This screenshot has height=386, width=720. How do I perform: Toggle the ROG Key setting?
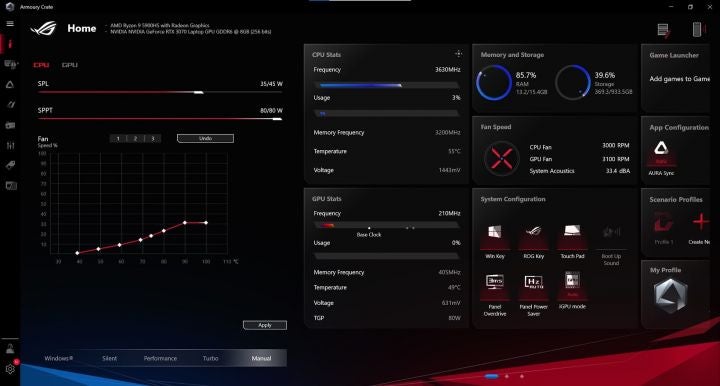coord(534,241)
